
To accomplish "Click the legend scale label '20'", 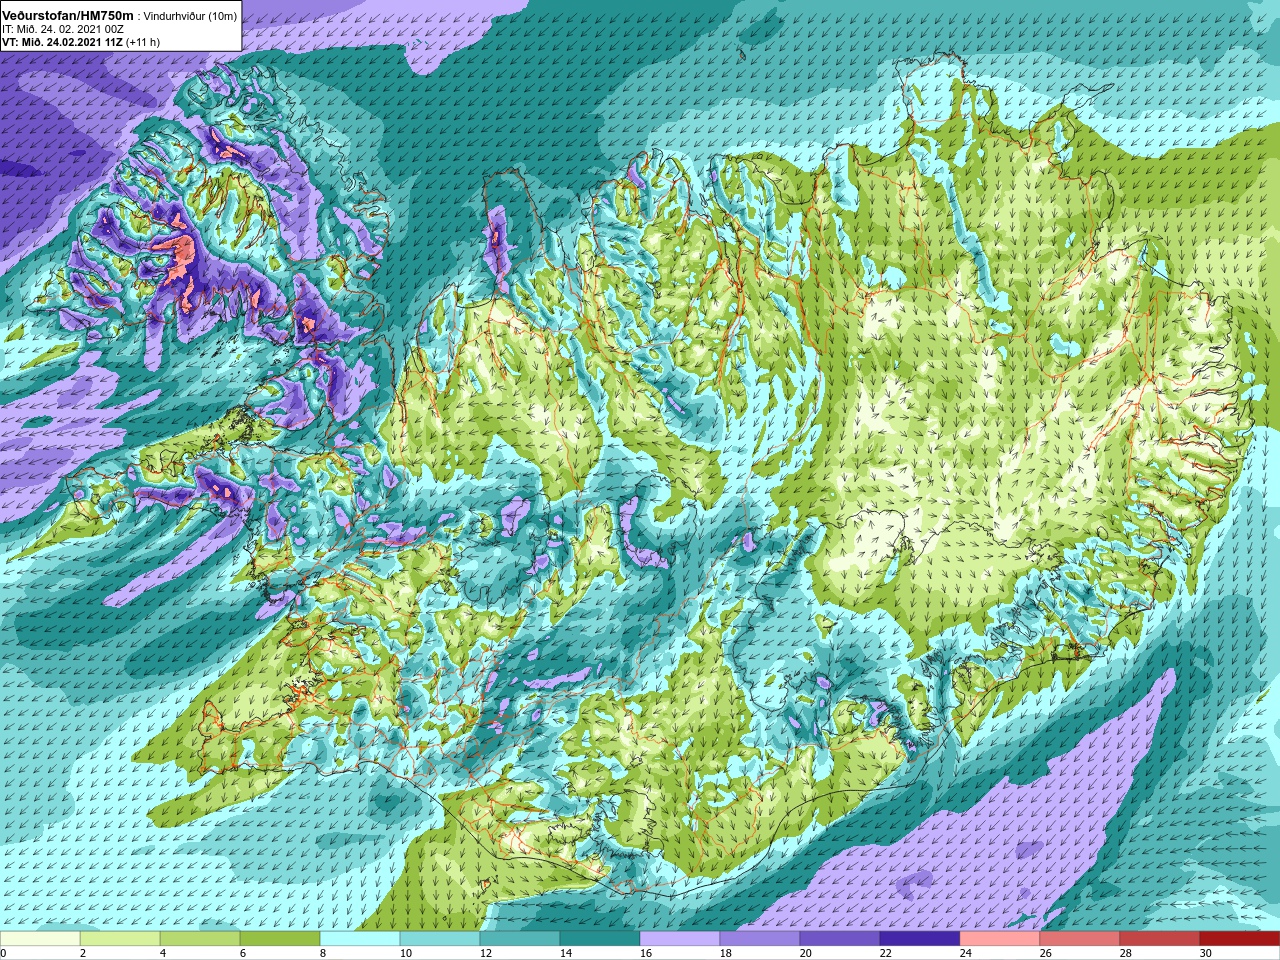I will coord(805,954).
